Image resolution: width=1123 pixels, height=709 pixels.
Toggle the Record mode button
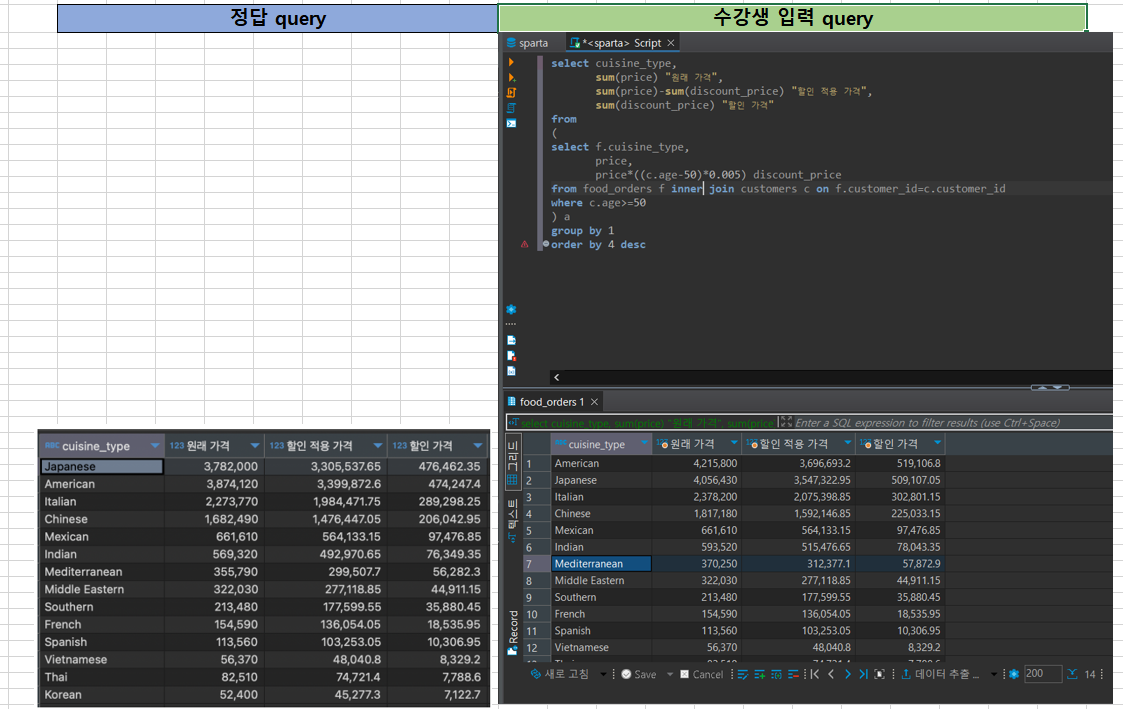click(513, 633)
